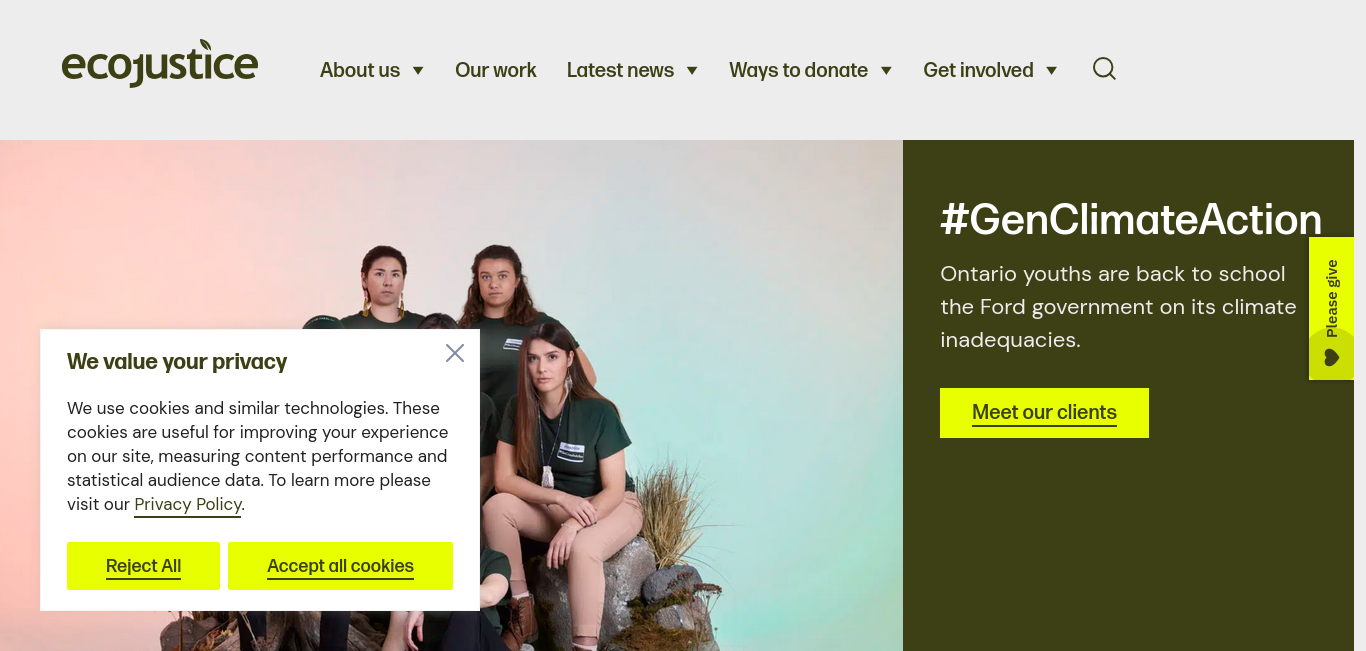
Task: Click Accept all cookies button
Action: point(340,566)
